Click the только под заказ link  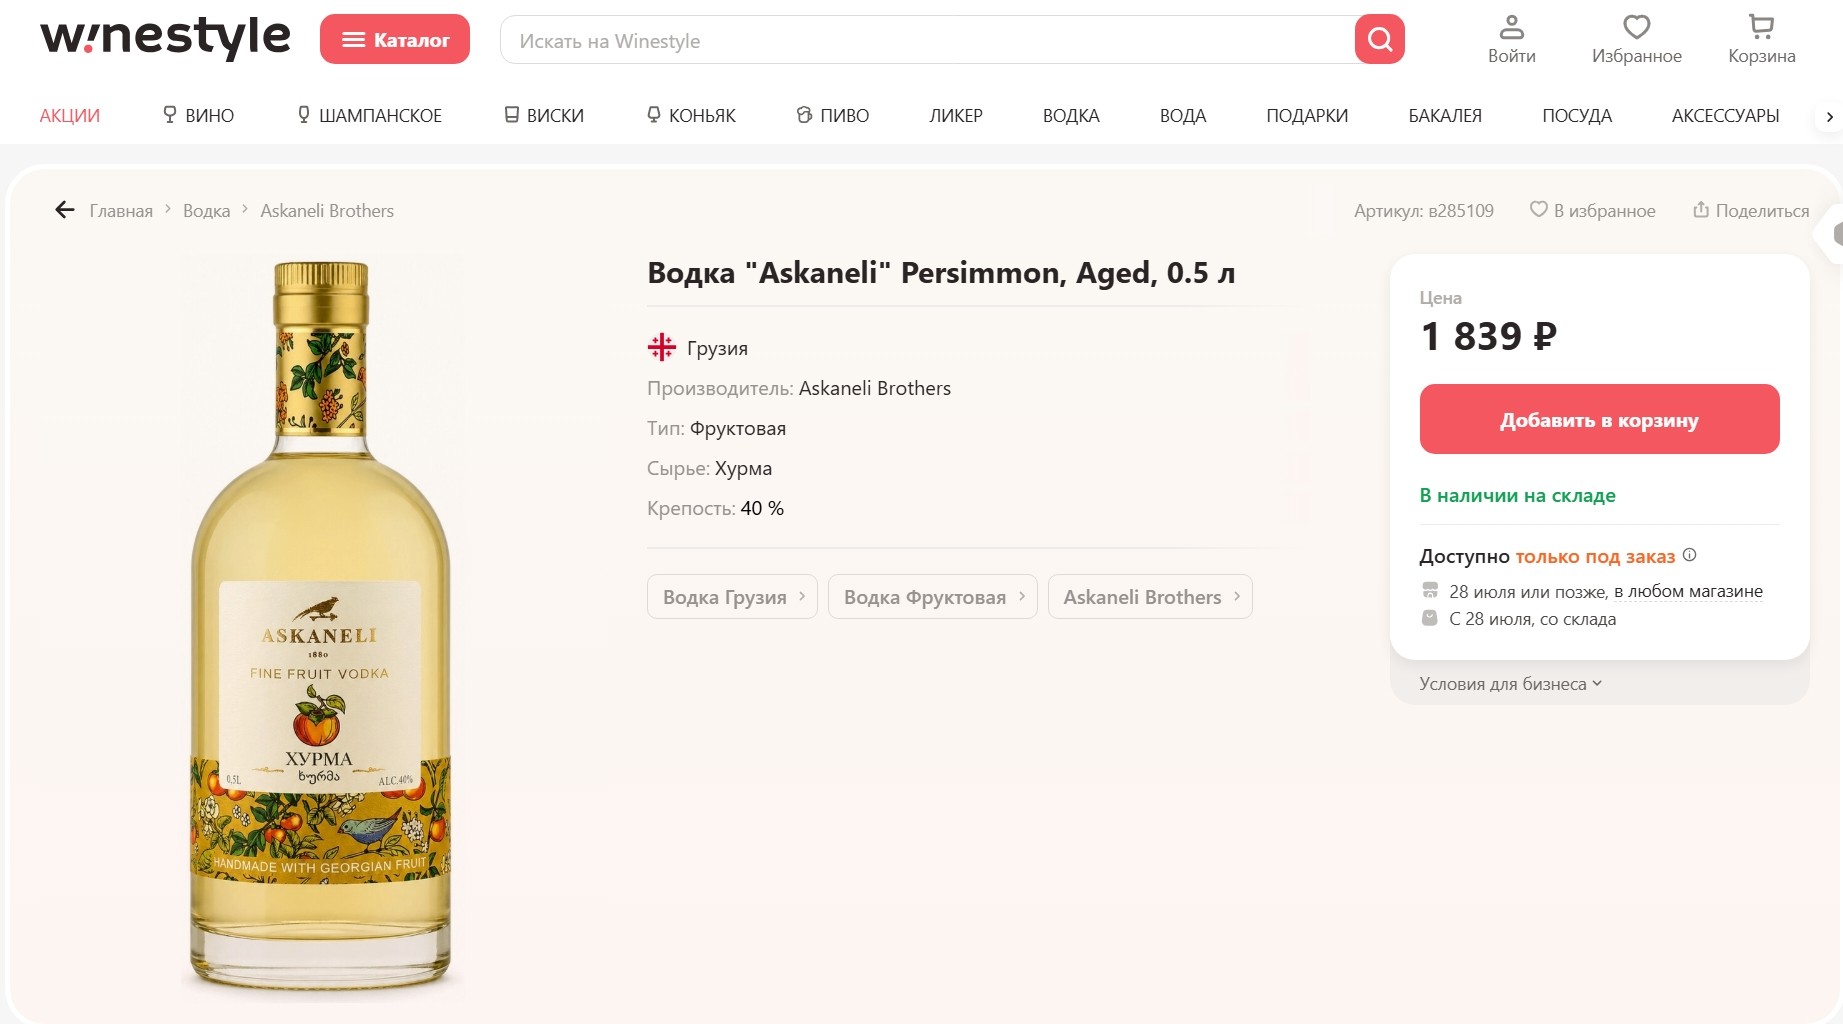coord(1595,556)
